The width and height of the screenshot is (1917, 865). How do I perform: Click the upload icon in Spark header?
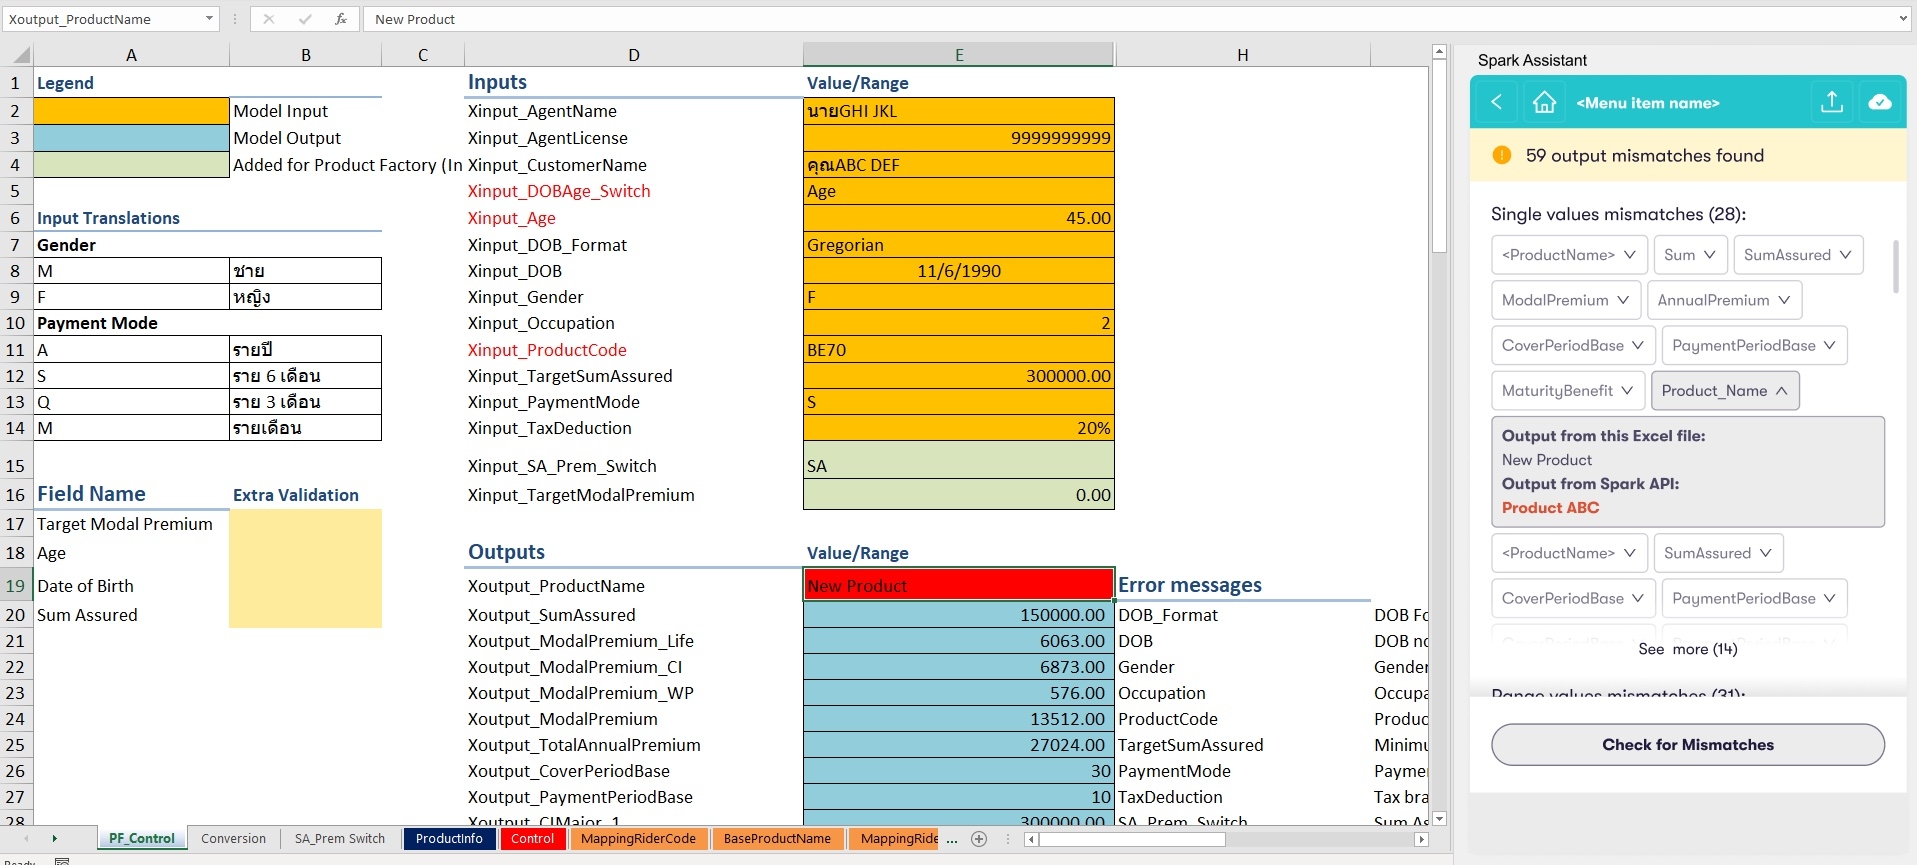[1831, 102]
